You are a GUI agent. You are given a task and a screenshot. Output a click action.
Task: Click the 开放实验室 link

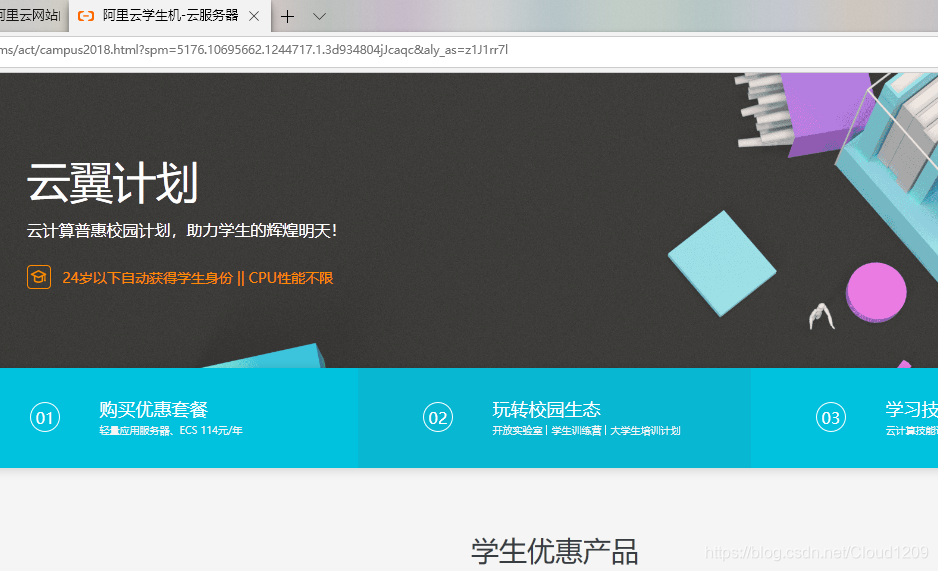(517, 431)
